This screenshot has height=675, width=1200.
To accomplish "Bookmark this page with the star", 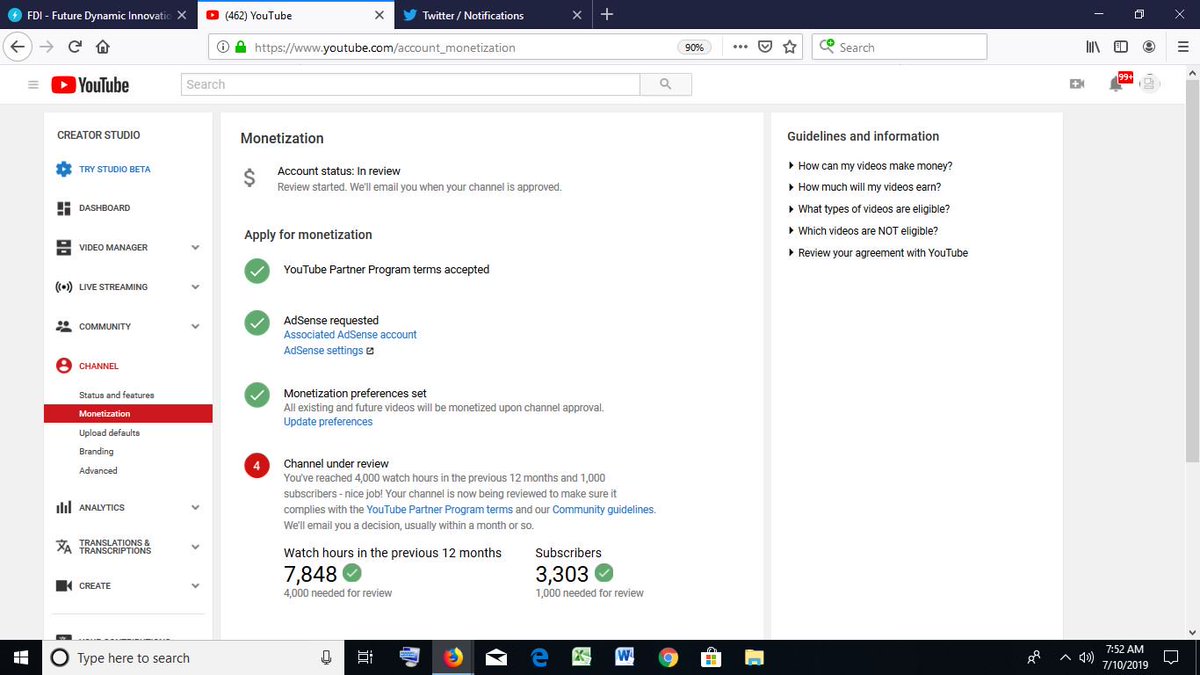I will click(790, 47).
